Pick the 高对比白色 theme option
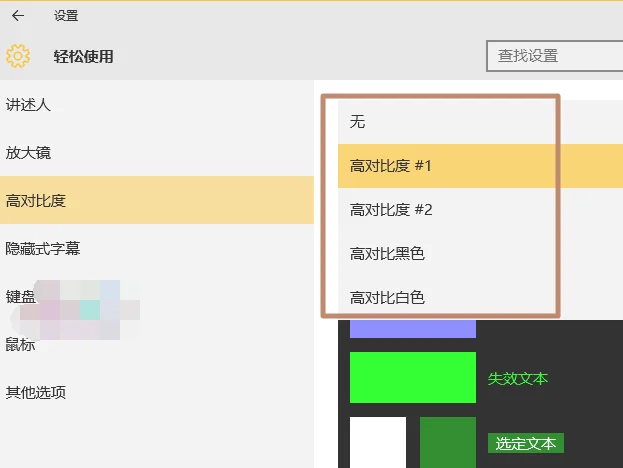 447,297
